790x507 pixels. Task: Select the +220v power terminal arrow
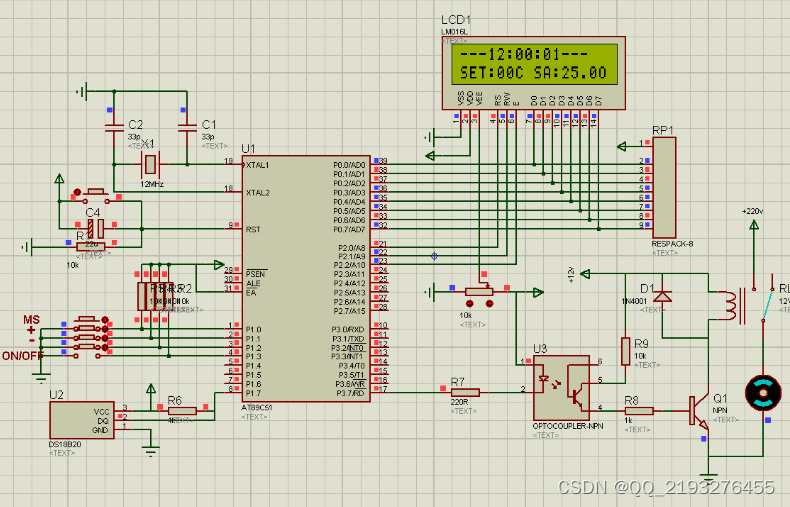tap(754, 225)
